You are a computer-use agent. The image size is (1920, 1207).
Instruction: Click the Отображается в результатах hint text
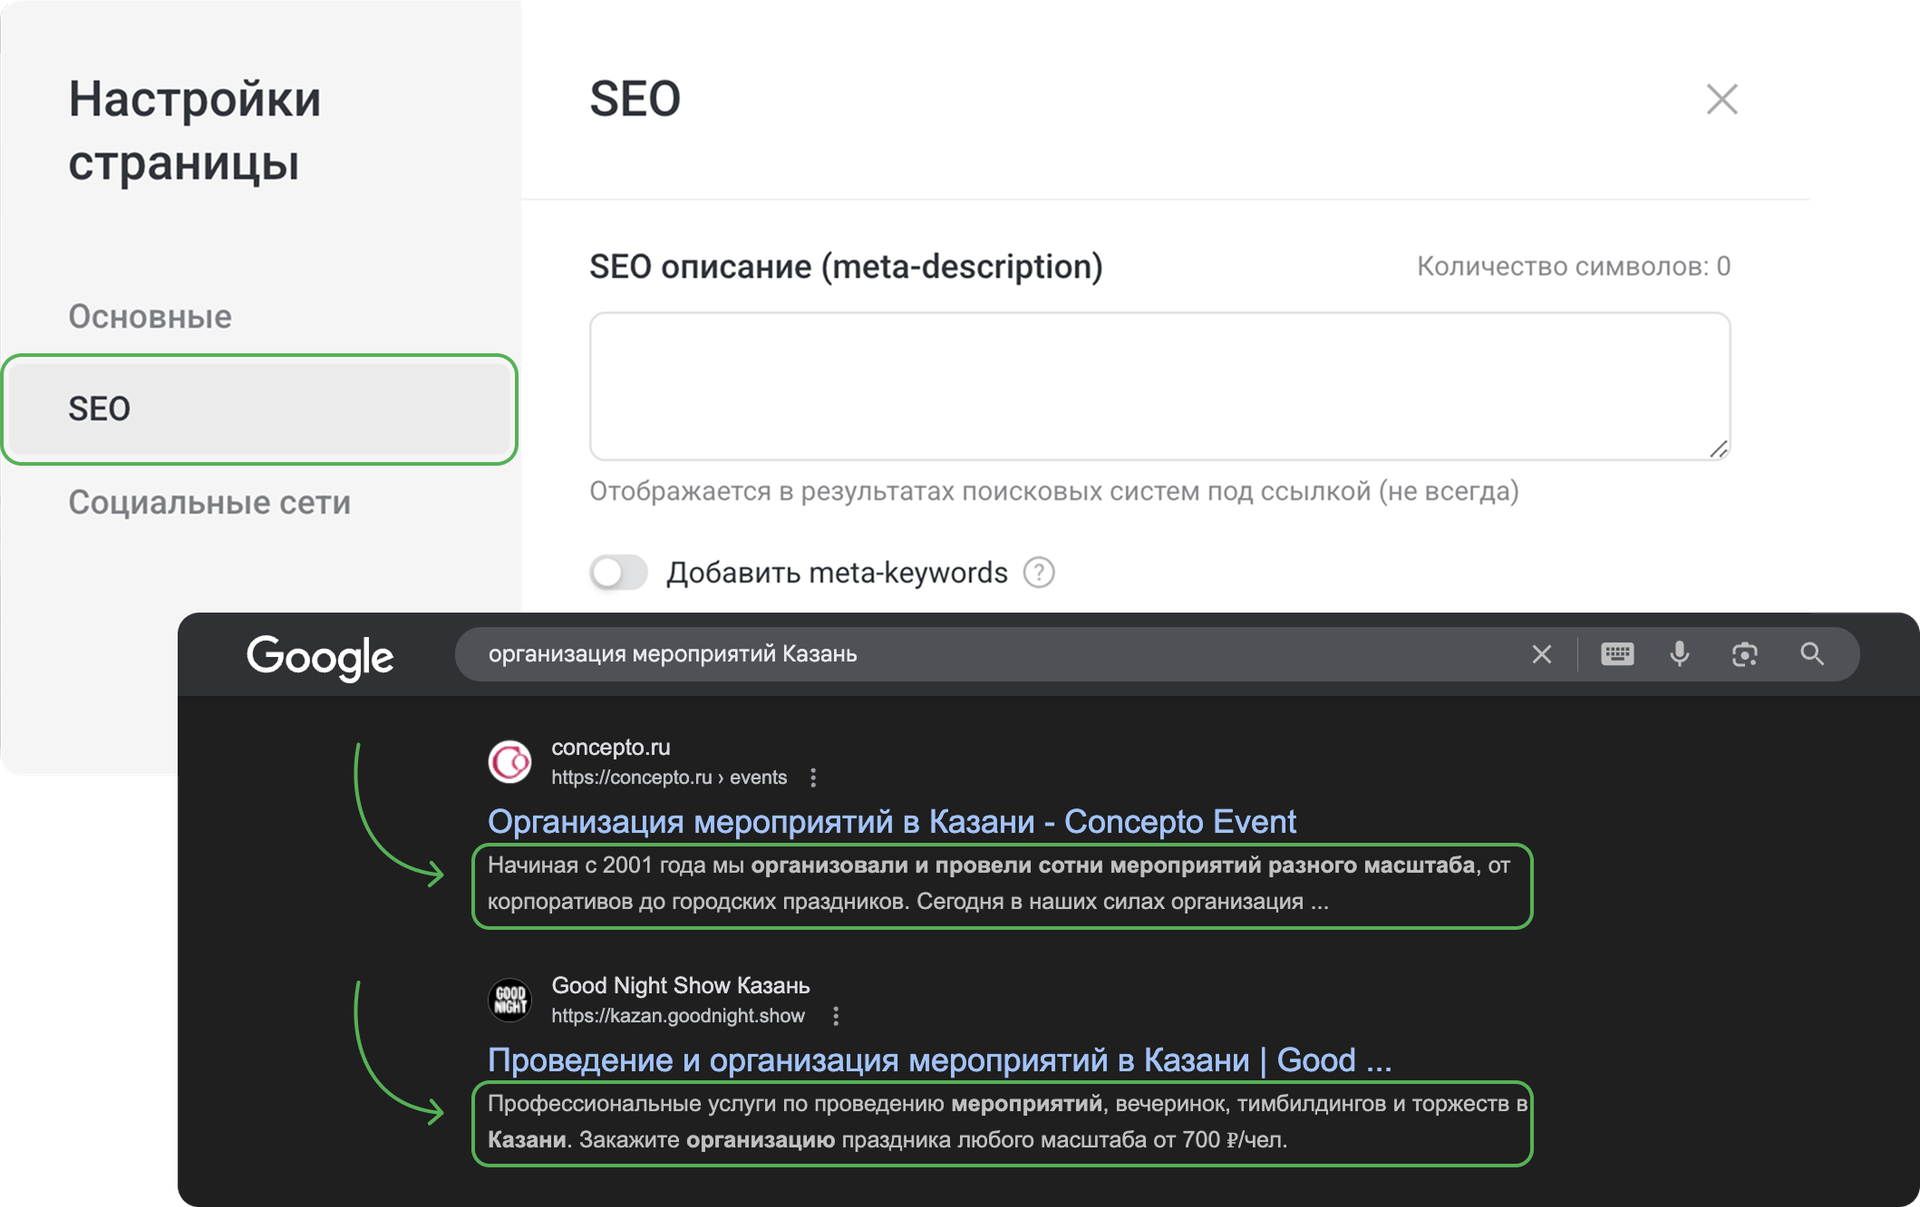coord(1054,491)
